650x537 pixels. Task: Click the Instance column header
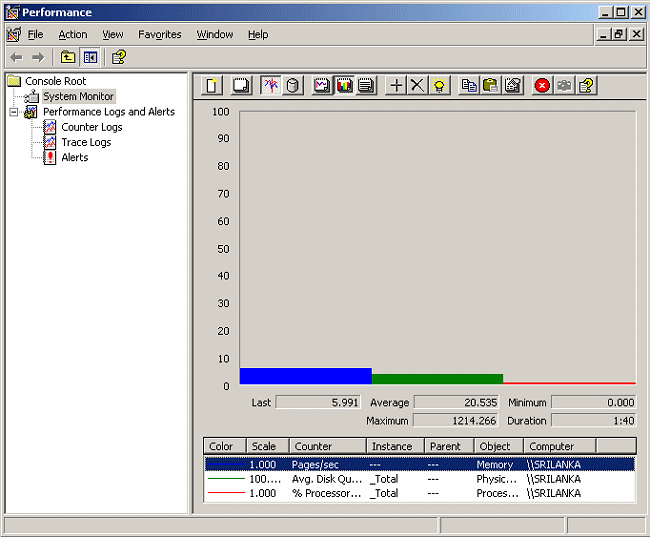click(395, 446)
